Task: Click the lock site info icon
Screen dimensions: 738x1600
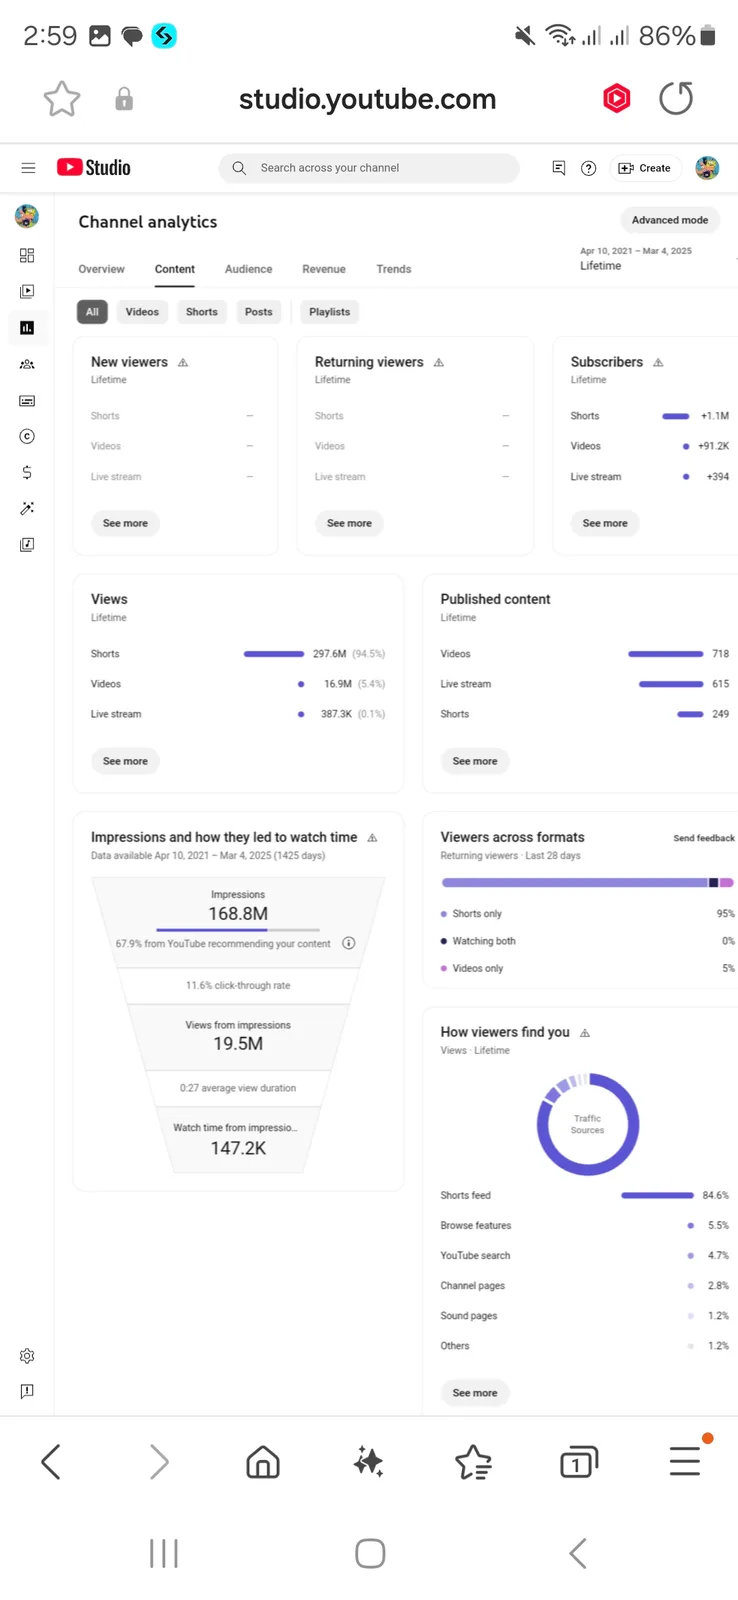Action: (124, 99)
